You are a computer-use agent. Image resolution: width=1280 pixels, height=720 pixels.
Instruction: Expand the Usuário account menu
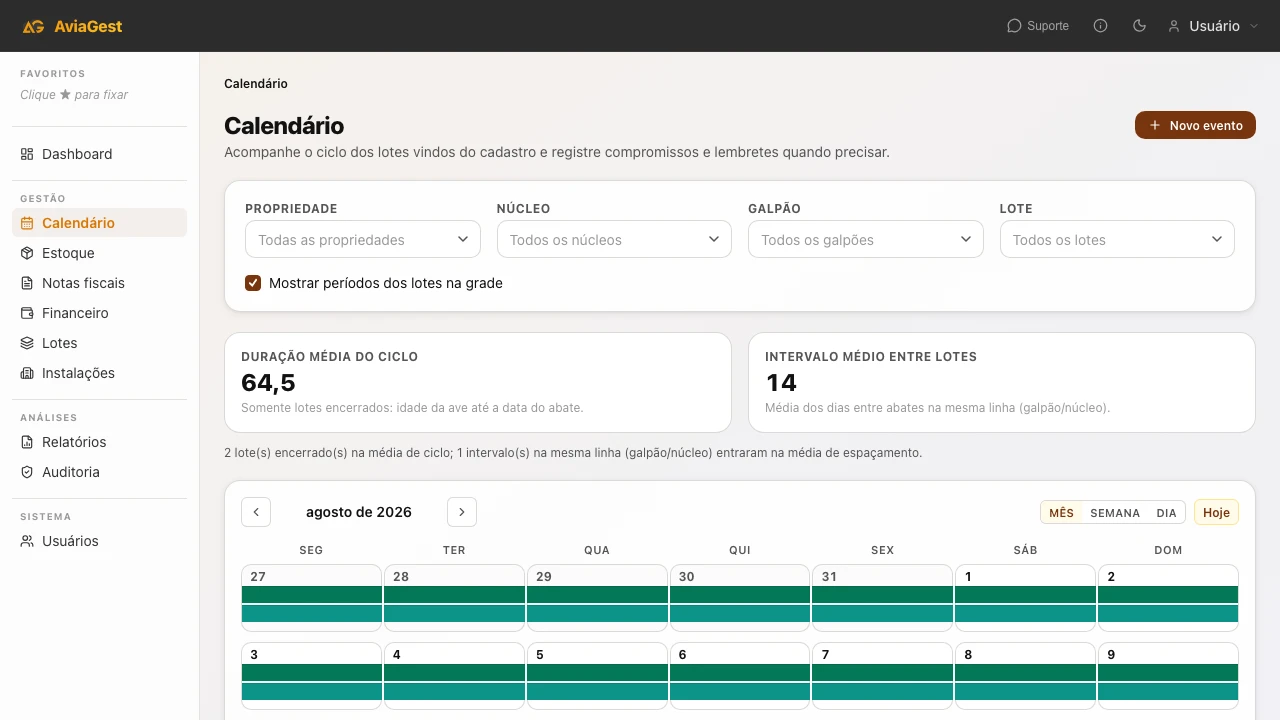click(1212, 26)
